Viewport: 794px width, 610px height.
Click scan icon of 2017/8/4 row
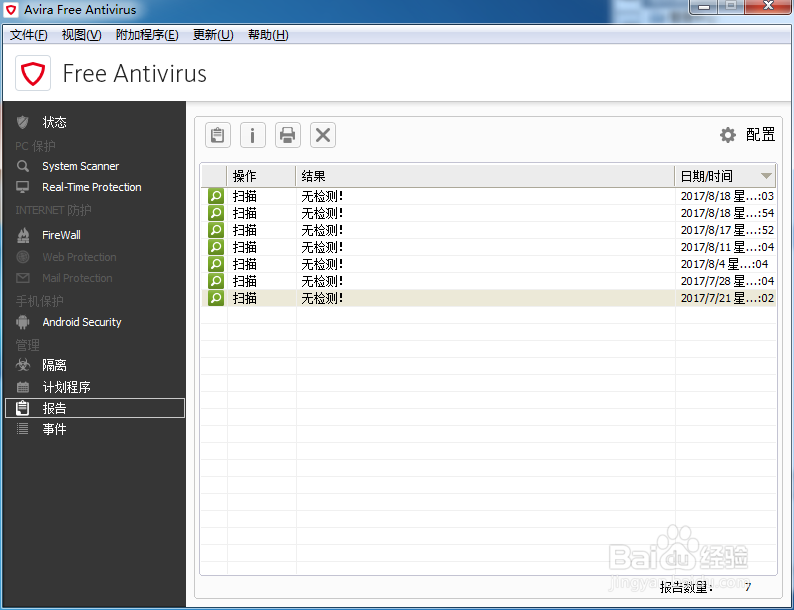coord(216,264)
